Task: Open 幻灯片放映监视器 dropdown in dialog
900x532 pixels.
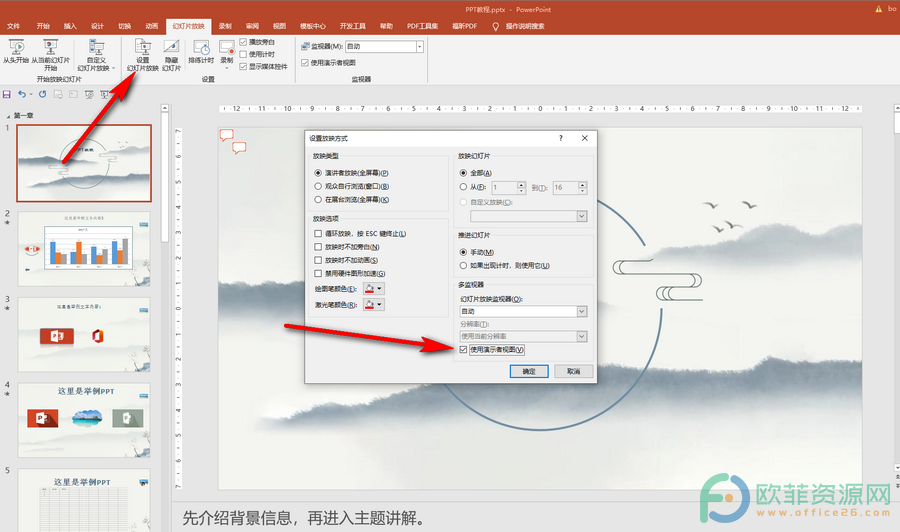Action: pyautogui.click(x=581, y=311)
